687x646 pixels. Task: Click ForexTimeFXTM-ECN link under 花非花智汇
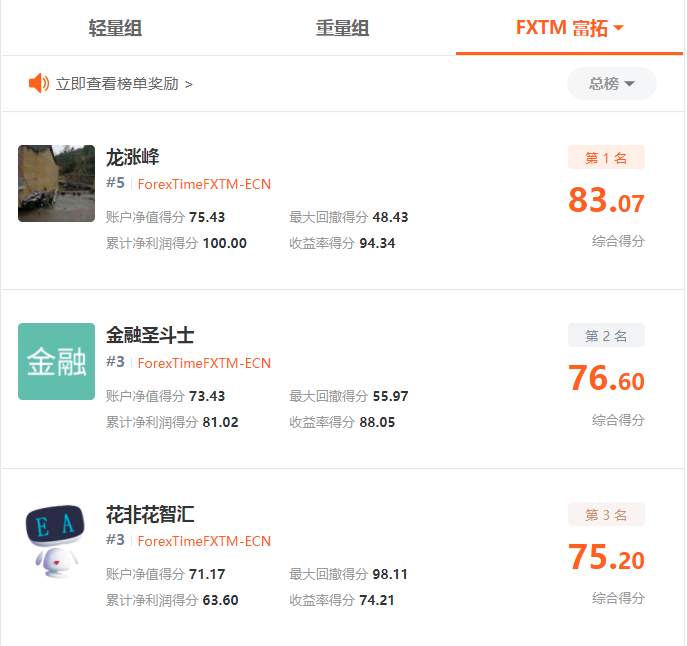point(204,541)
